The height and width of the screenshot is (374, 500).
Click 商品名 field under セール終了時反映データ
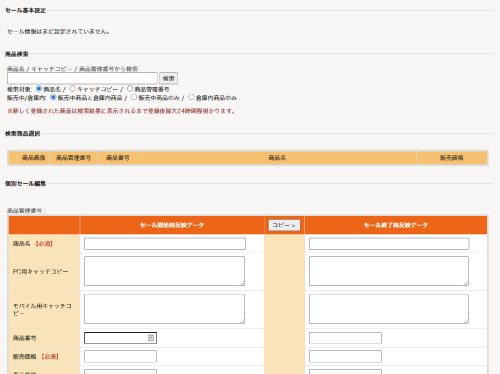[389, 244]
